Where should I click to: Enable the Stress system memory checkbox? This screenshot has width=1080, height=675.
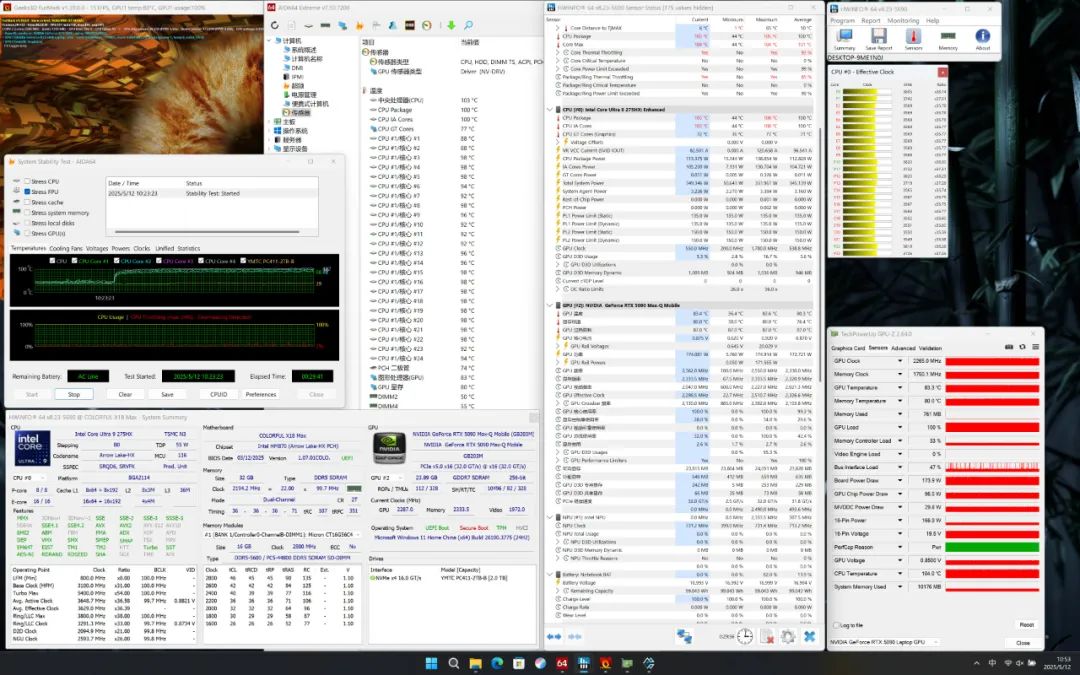click(28, 213)
